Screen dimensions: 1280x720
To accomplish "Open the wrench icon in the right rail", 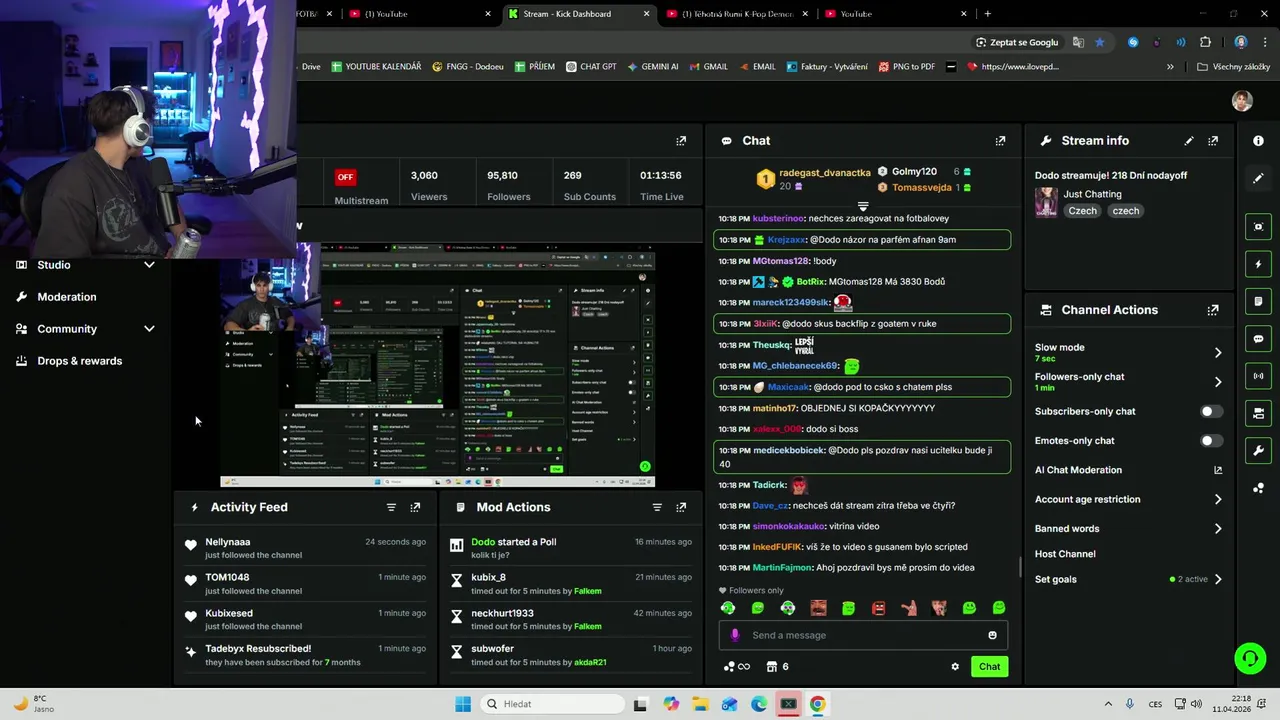I will 1258,451.
